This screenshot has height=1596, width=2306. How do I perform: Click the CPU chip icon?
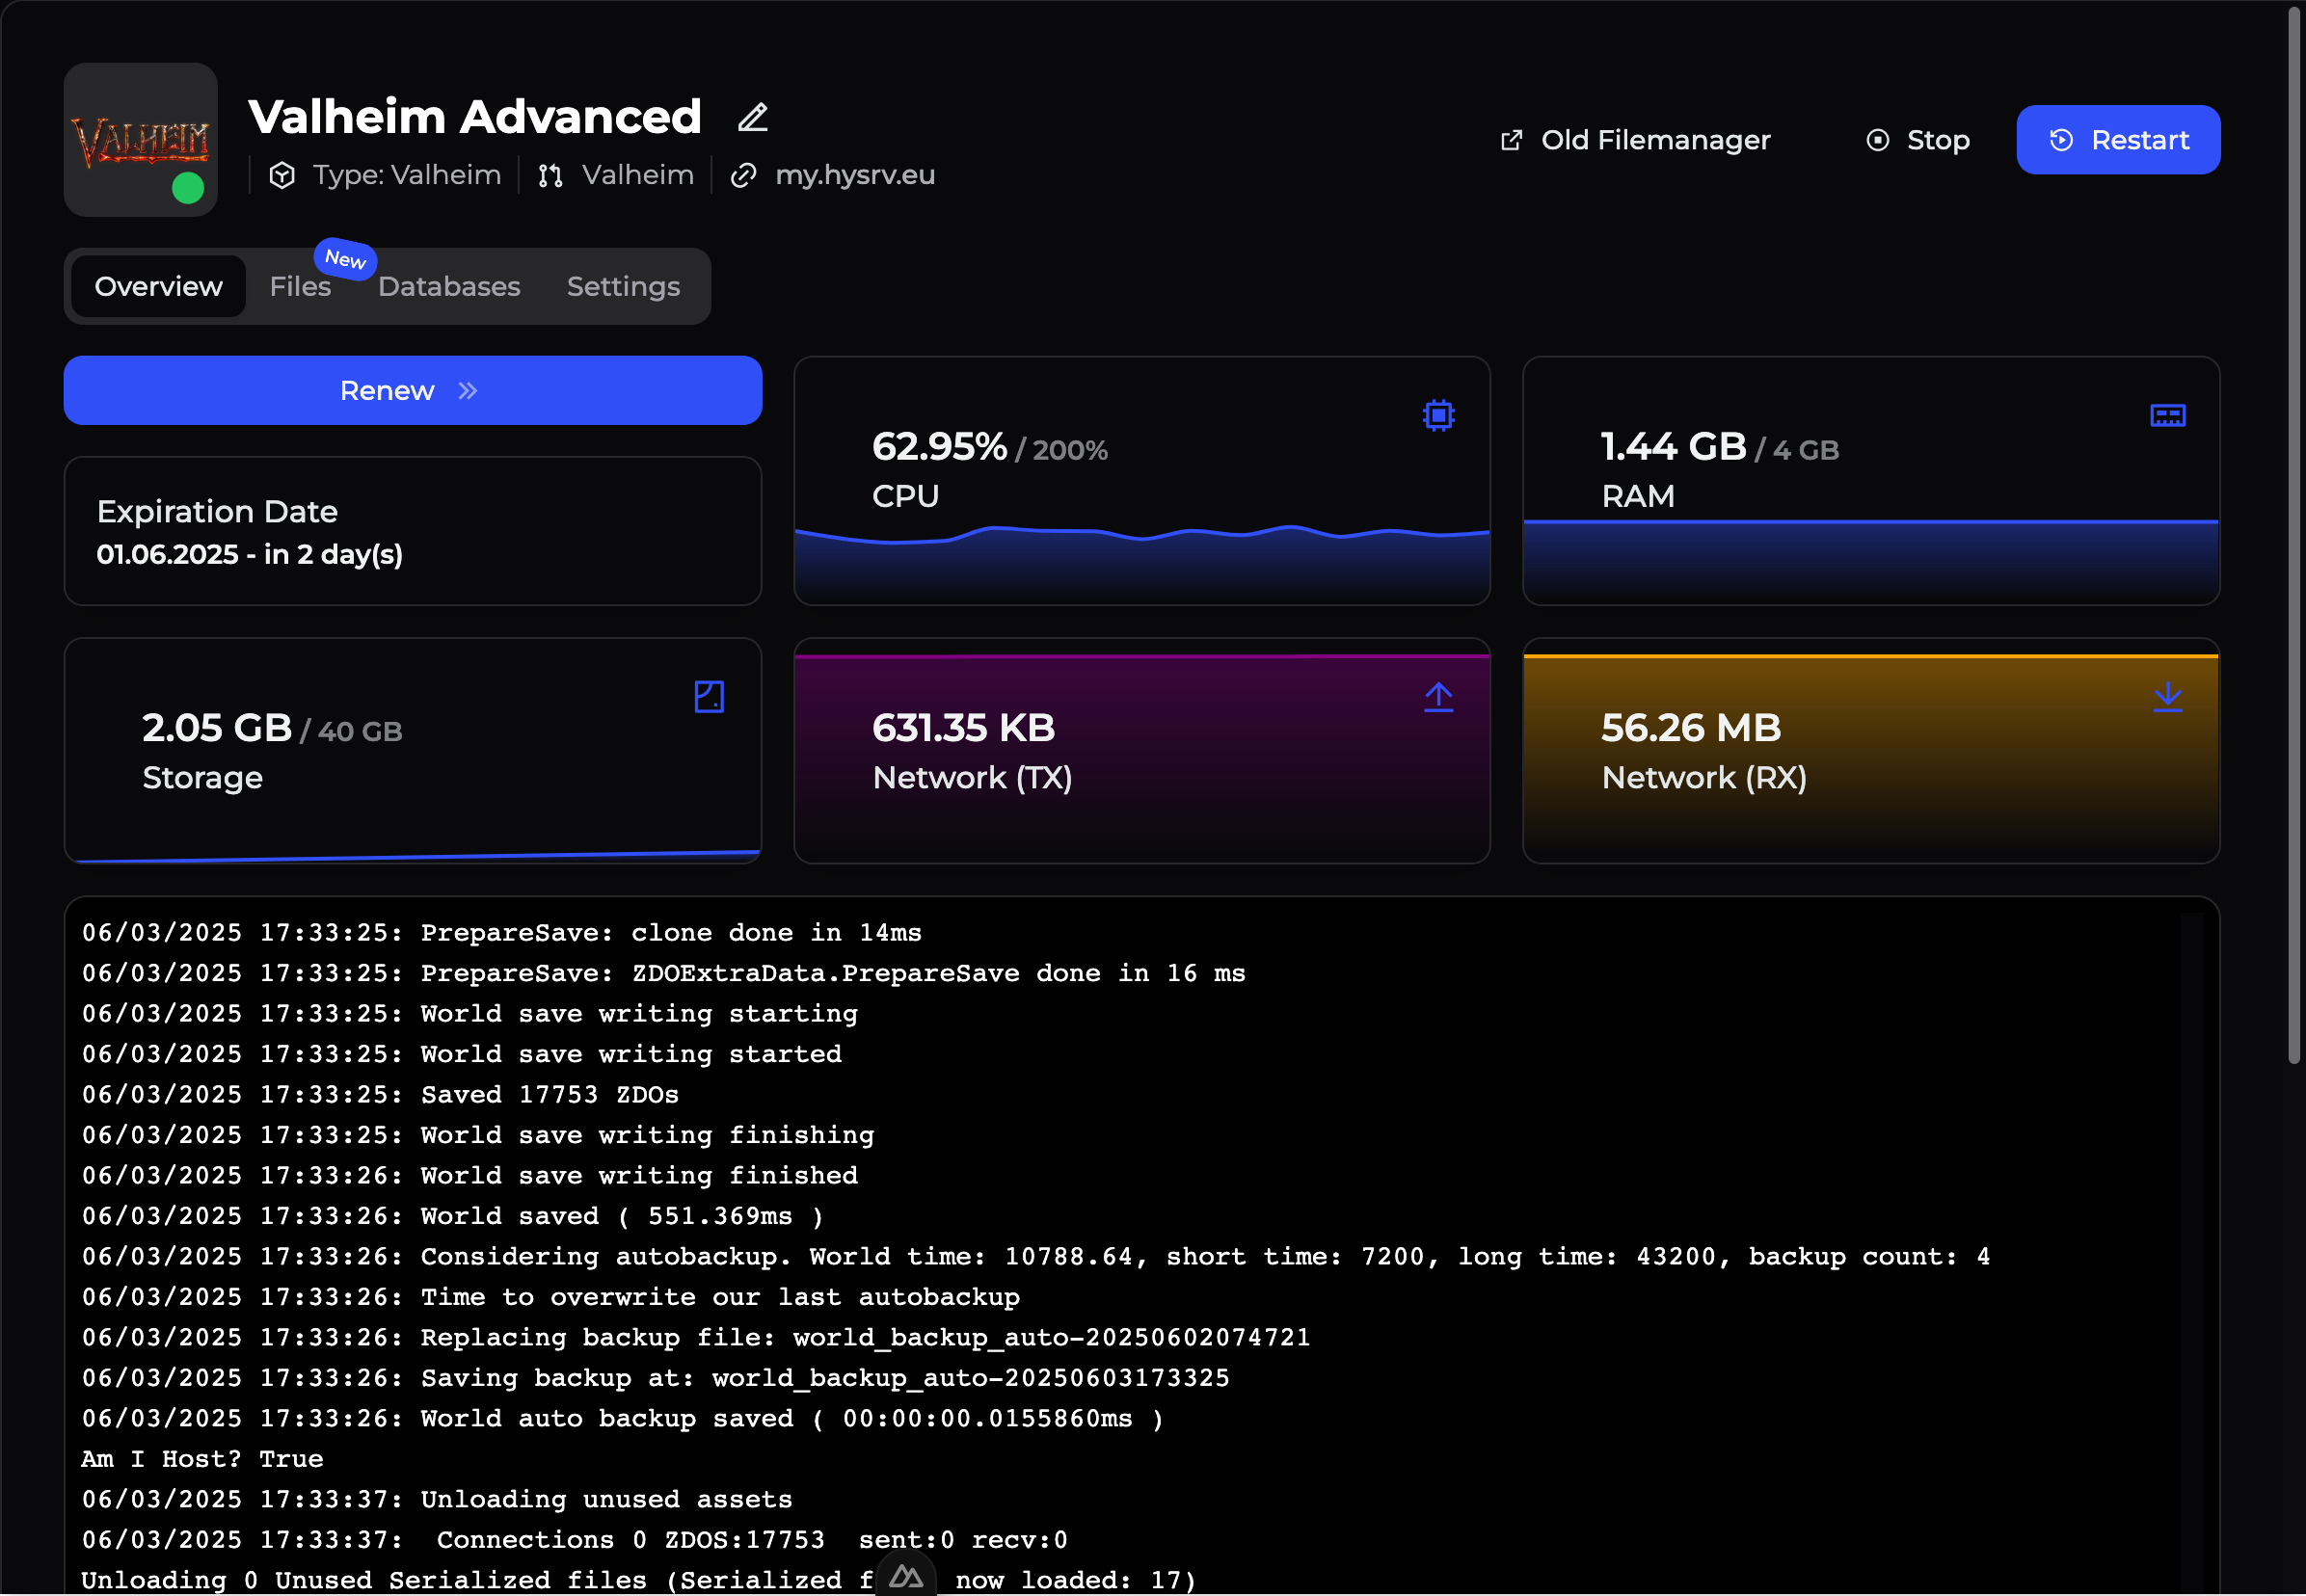pyautogui.click(x=1438, y=415)
